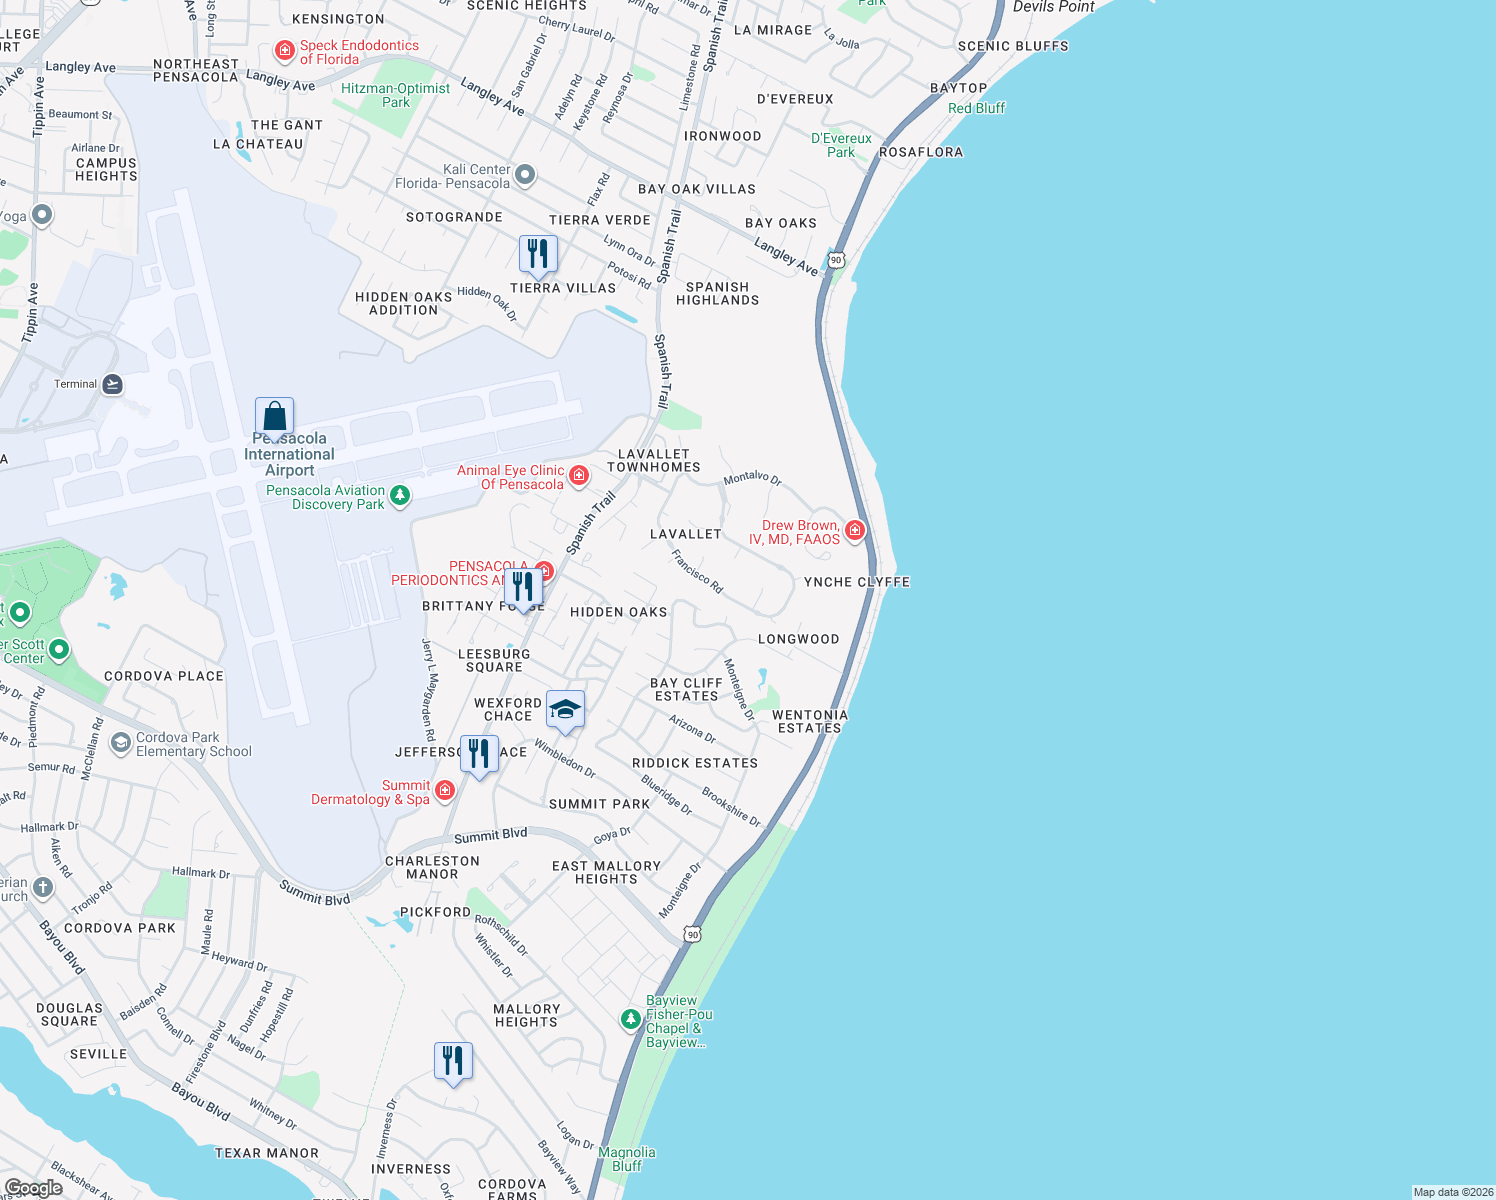The width and height of the screenshot is (1496, 1200).
Task: Select the shopping bag icon at Pensacola International Airport
Action: point(274,414)
